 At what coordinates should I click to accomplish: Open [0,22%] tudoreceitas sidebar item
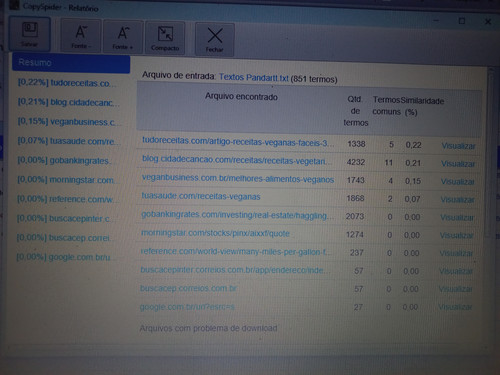point(67,83)
